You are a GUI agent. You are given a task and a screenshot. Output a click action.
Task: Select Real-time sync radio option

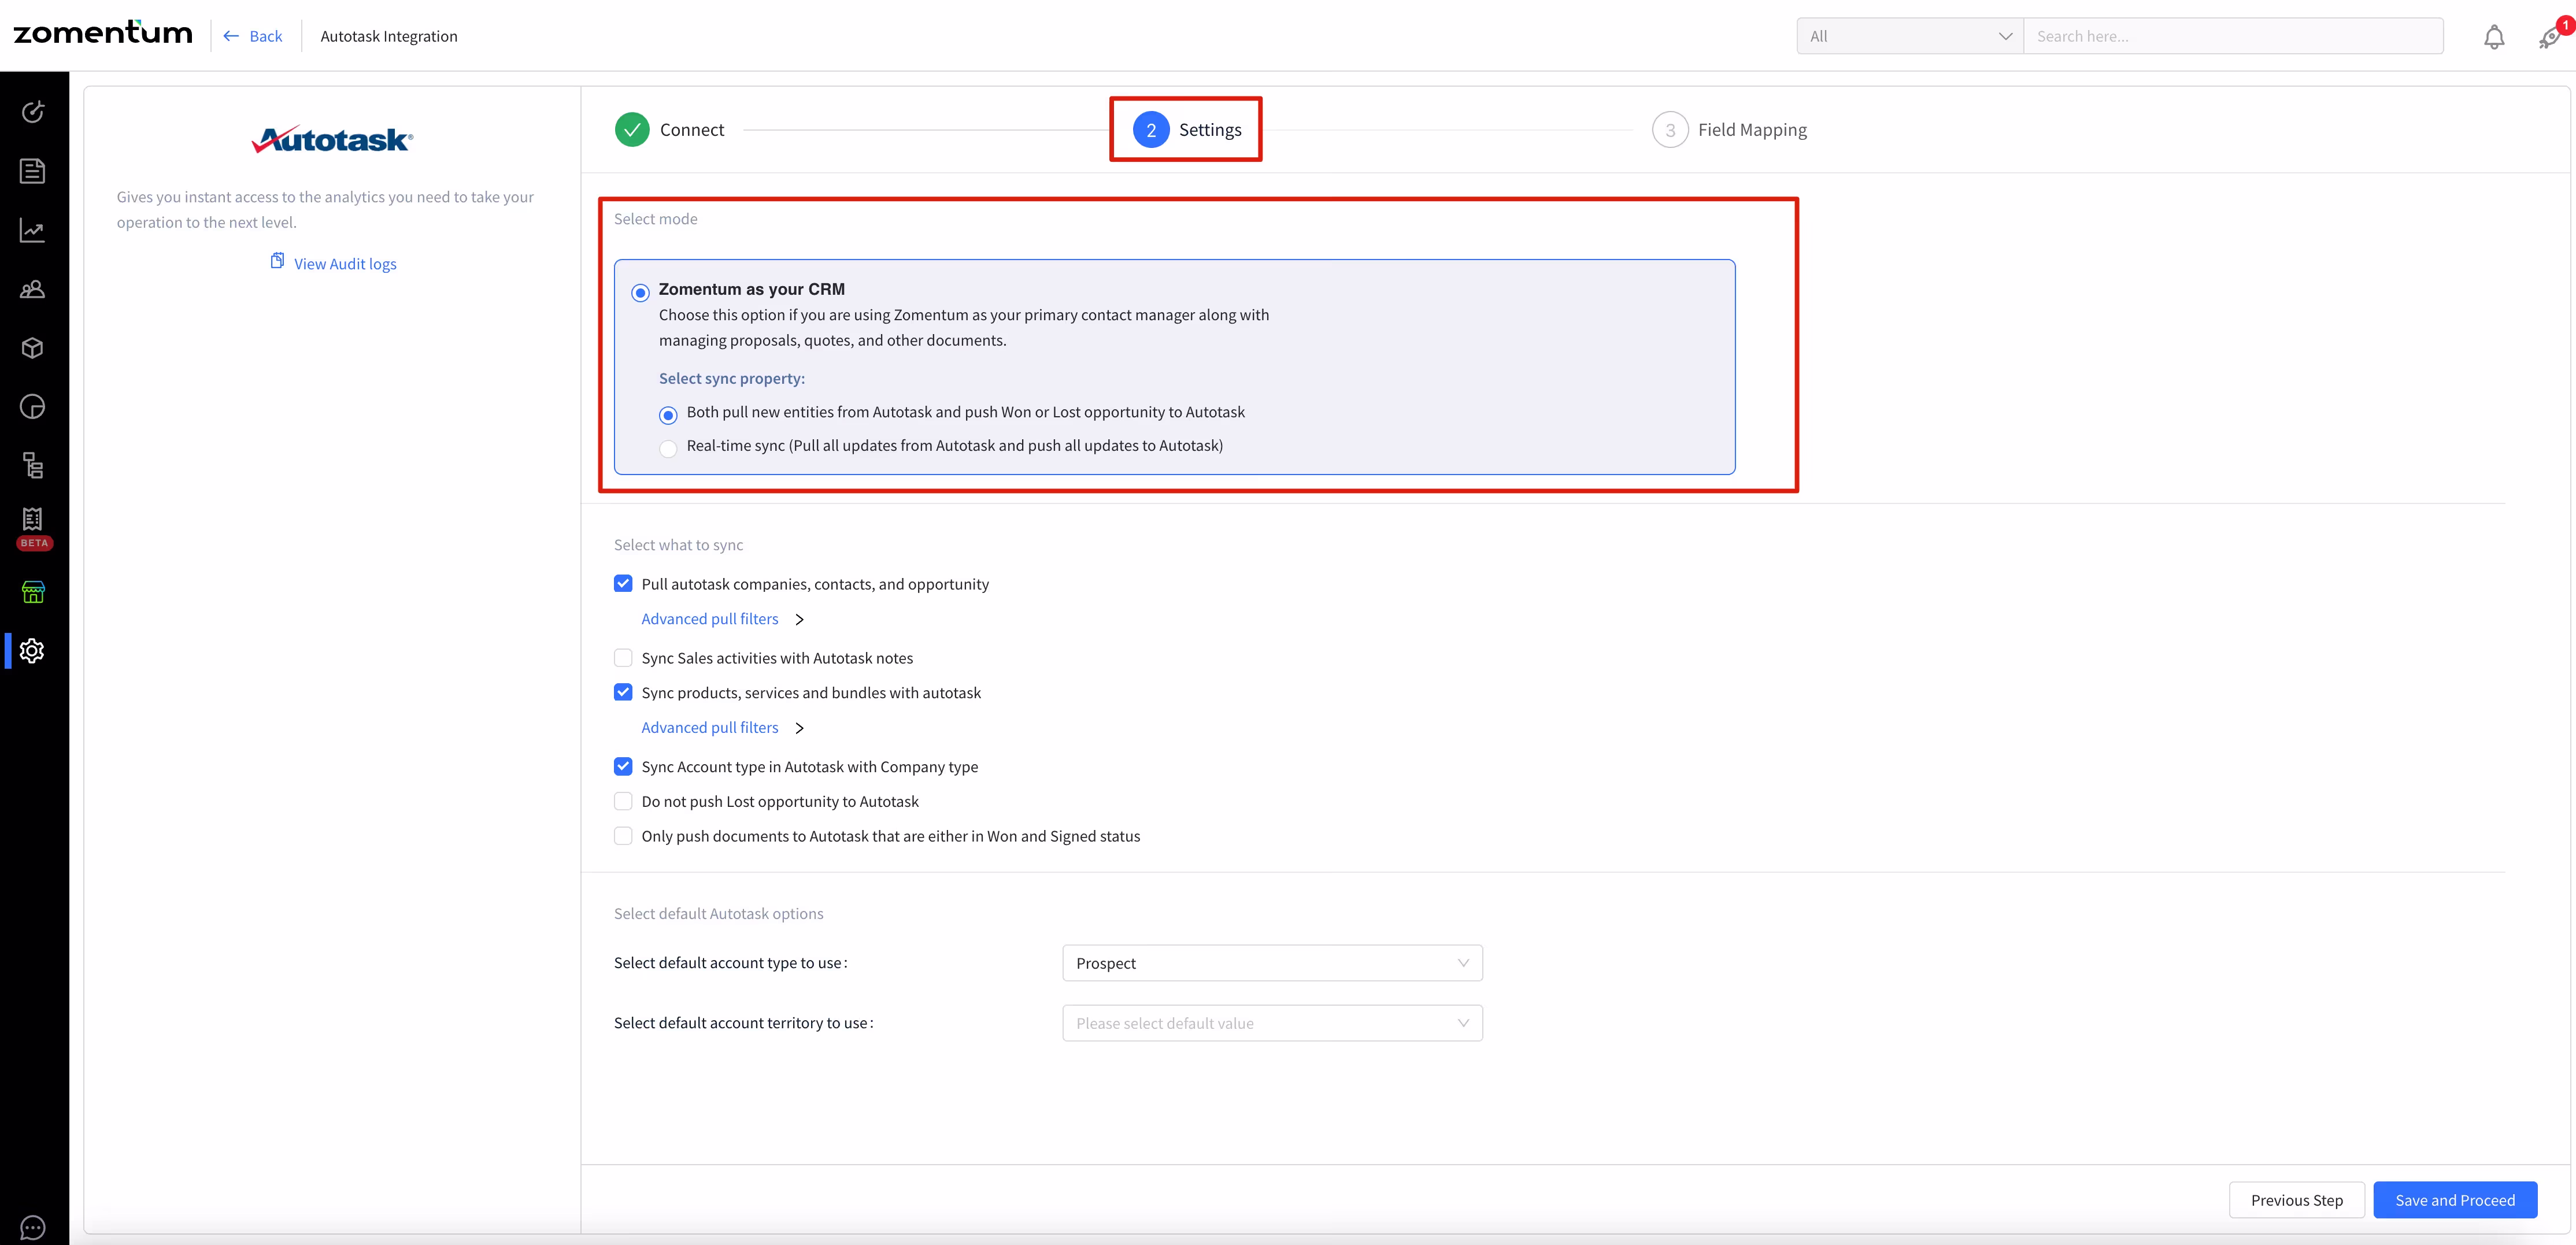pos(668,448)
